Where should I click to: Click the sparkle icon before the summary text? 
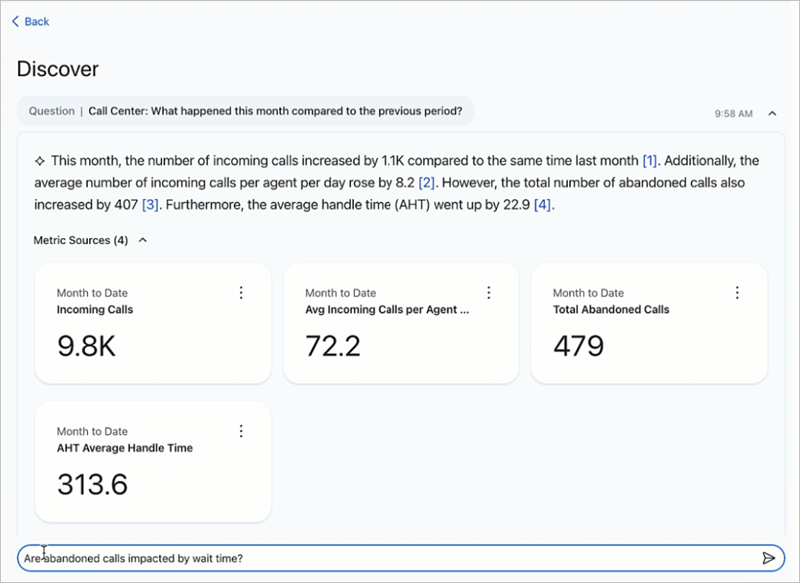[38, 160]
